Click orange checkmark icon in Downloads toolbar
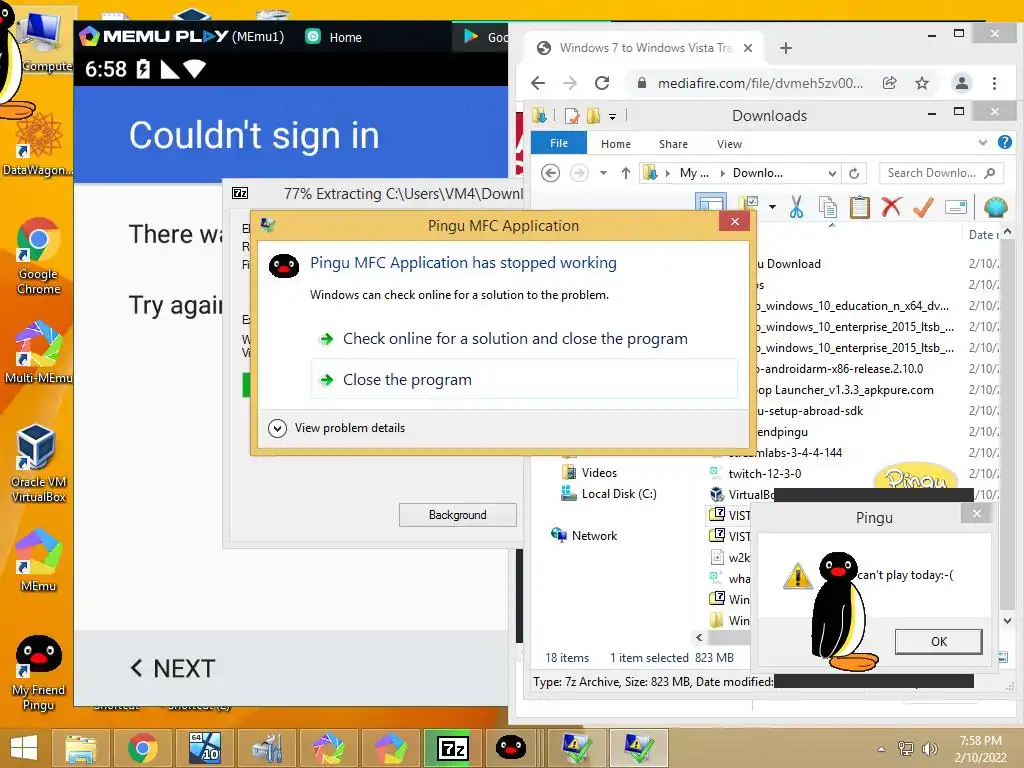 923,207
